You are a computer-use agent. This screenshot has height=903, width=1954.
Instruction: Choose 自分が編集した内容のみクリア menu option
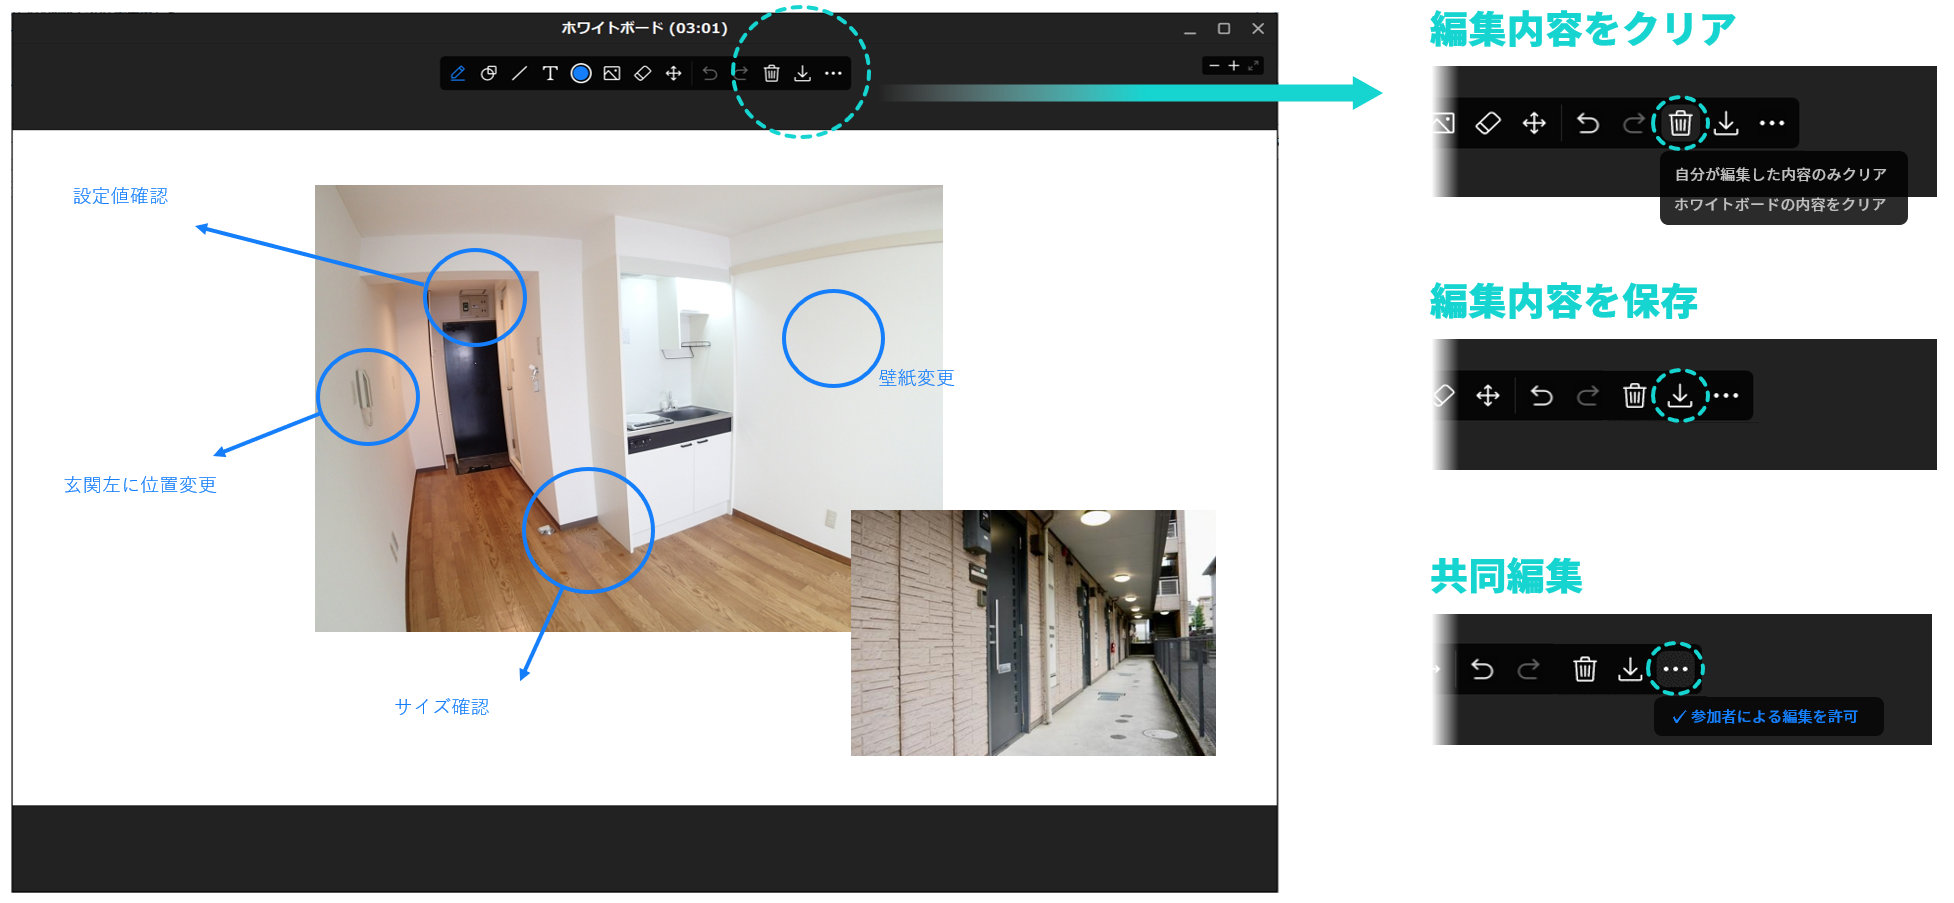(1780, 174)
